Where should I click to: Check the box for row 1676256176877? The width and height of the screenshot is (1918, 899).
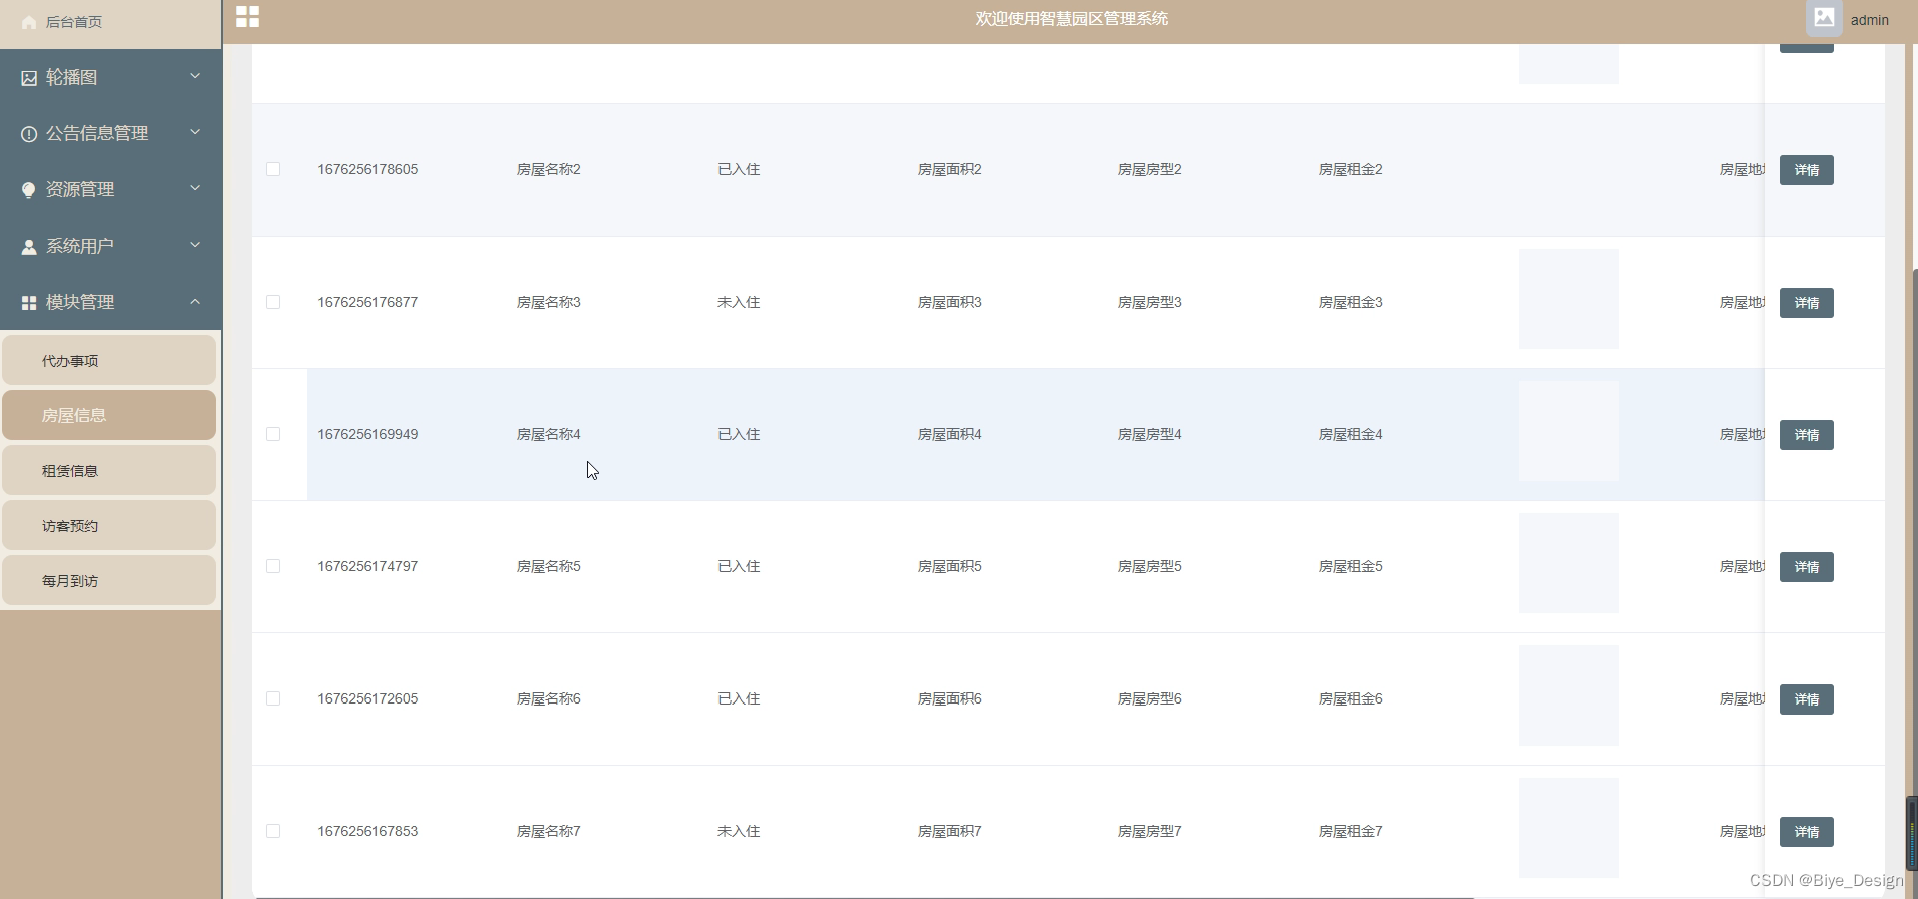[273, 302]
